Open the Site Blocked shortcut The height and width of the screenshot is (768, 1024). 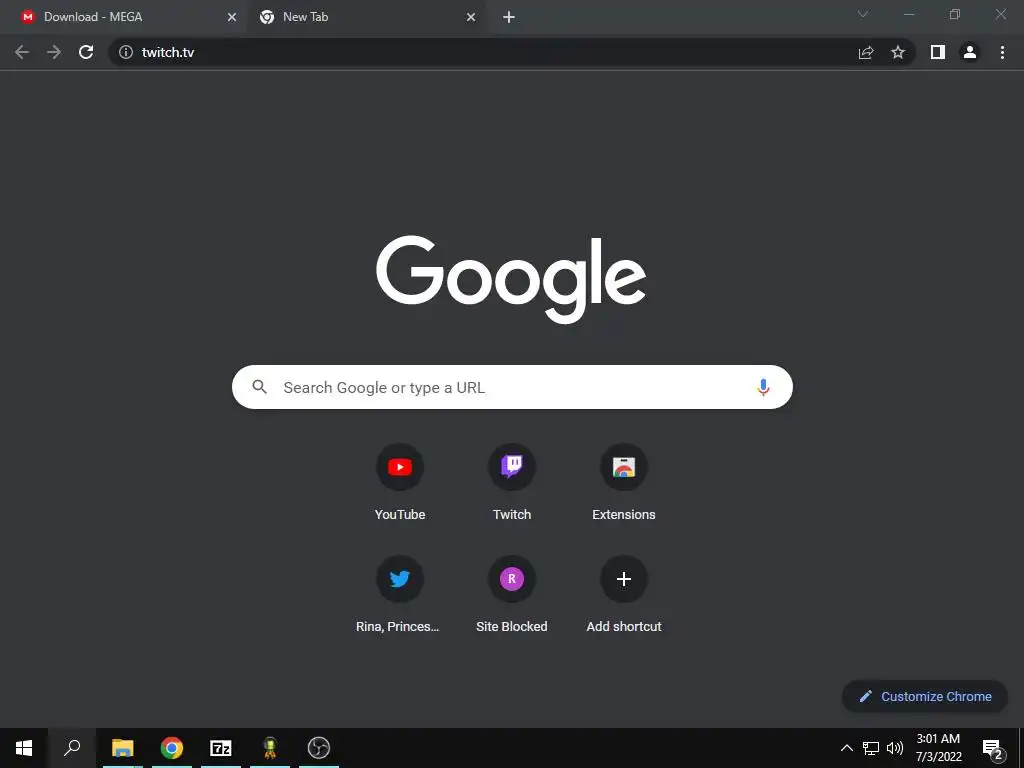(x=512, y=596)
